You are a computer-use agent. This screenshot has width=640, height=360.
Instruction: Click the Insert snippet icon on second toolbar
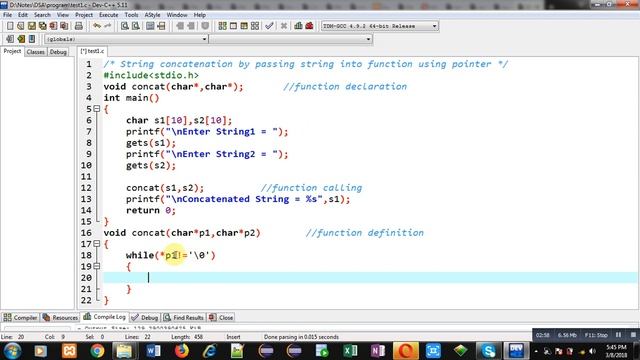pos(10,39)
